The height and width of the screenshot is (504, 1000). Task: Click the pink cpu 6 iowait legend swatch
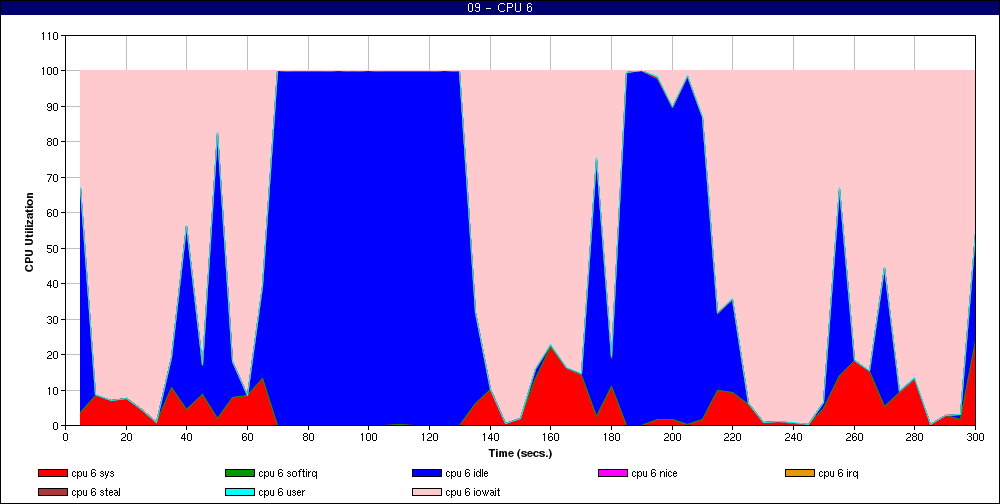427,493
